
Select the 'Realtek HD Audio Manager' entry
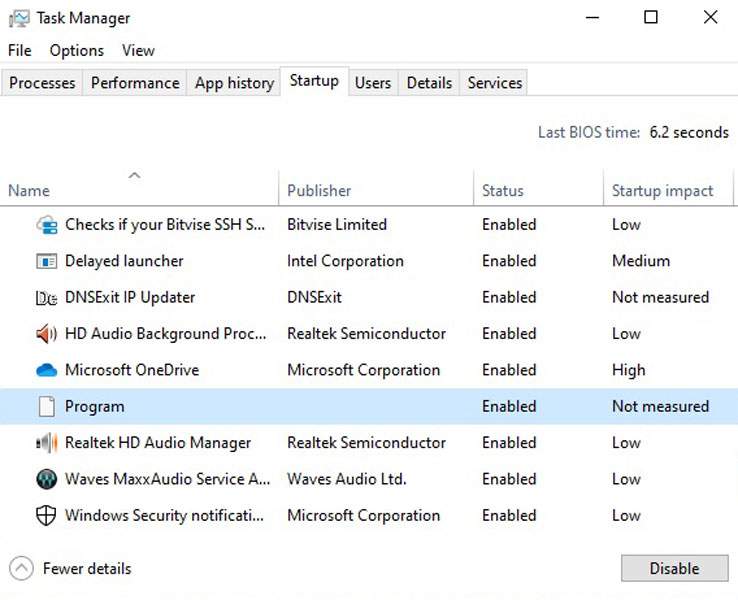[x=158, y=443]
